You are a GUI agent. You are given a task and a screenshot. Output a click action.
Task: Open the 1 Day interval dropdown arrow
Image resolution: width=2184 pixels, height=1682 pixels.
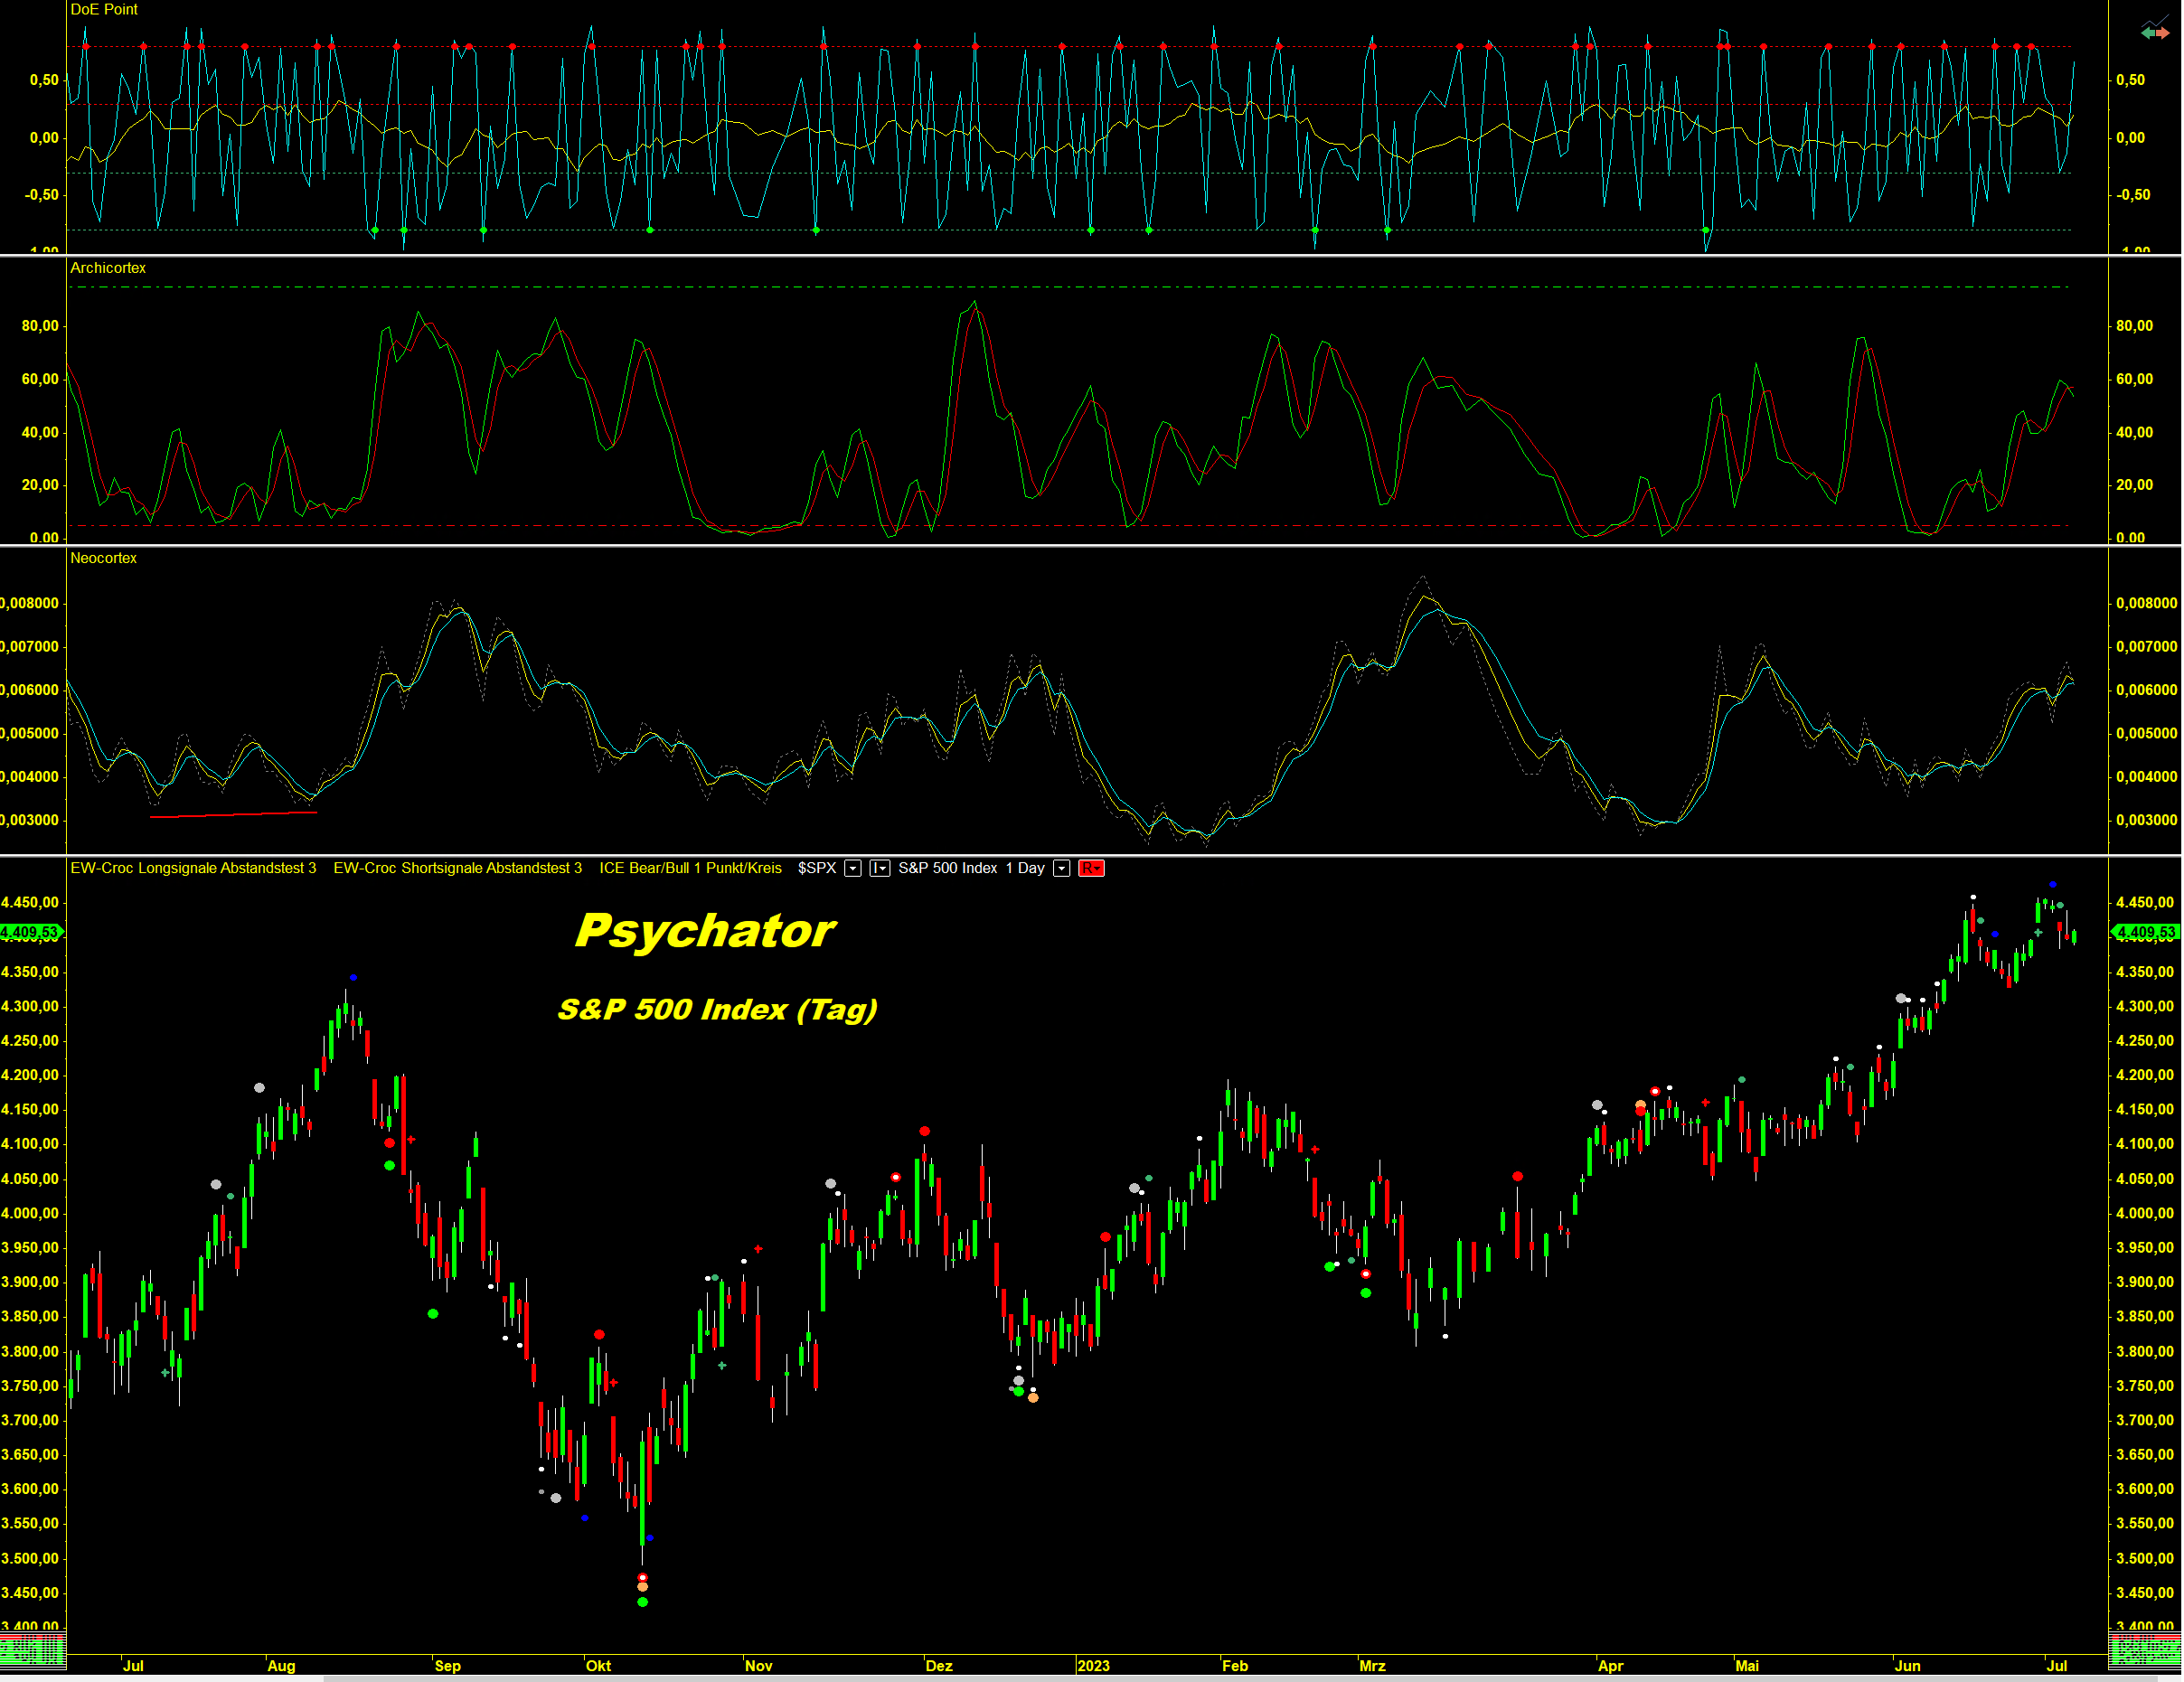pos(1062,868)
